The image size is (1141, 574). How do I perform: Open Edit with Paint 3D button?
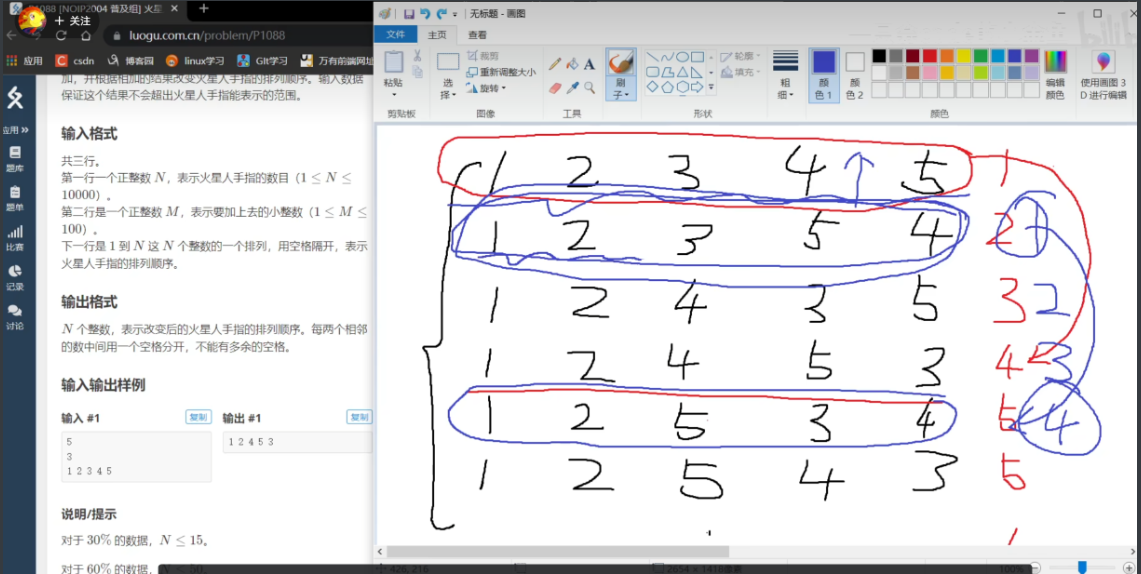point(1103,75)
